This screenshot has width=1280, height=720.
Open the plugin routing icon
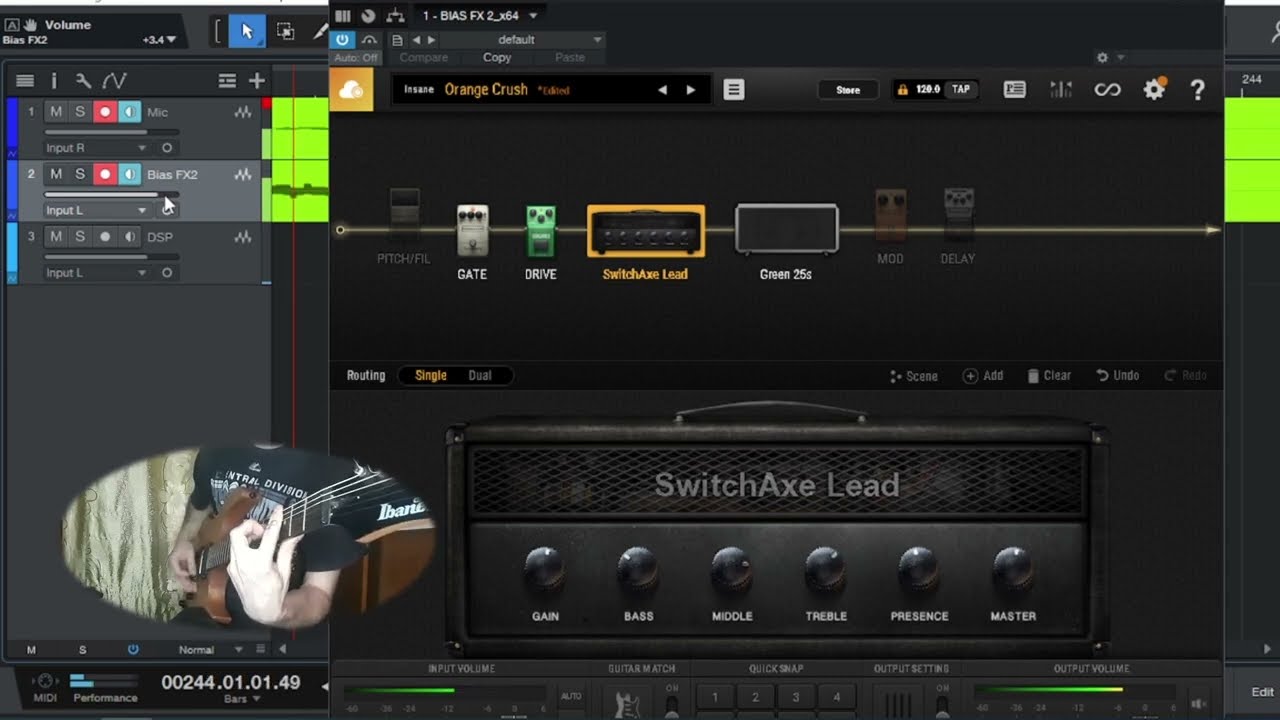(x=395, y=15)
